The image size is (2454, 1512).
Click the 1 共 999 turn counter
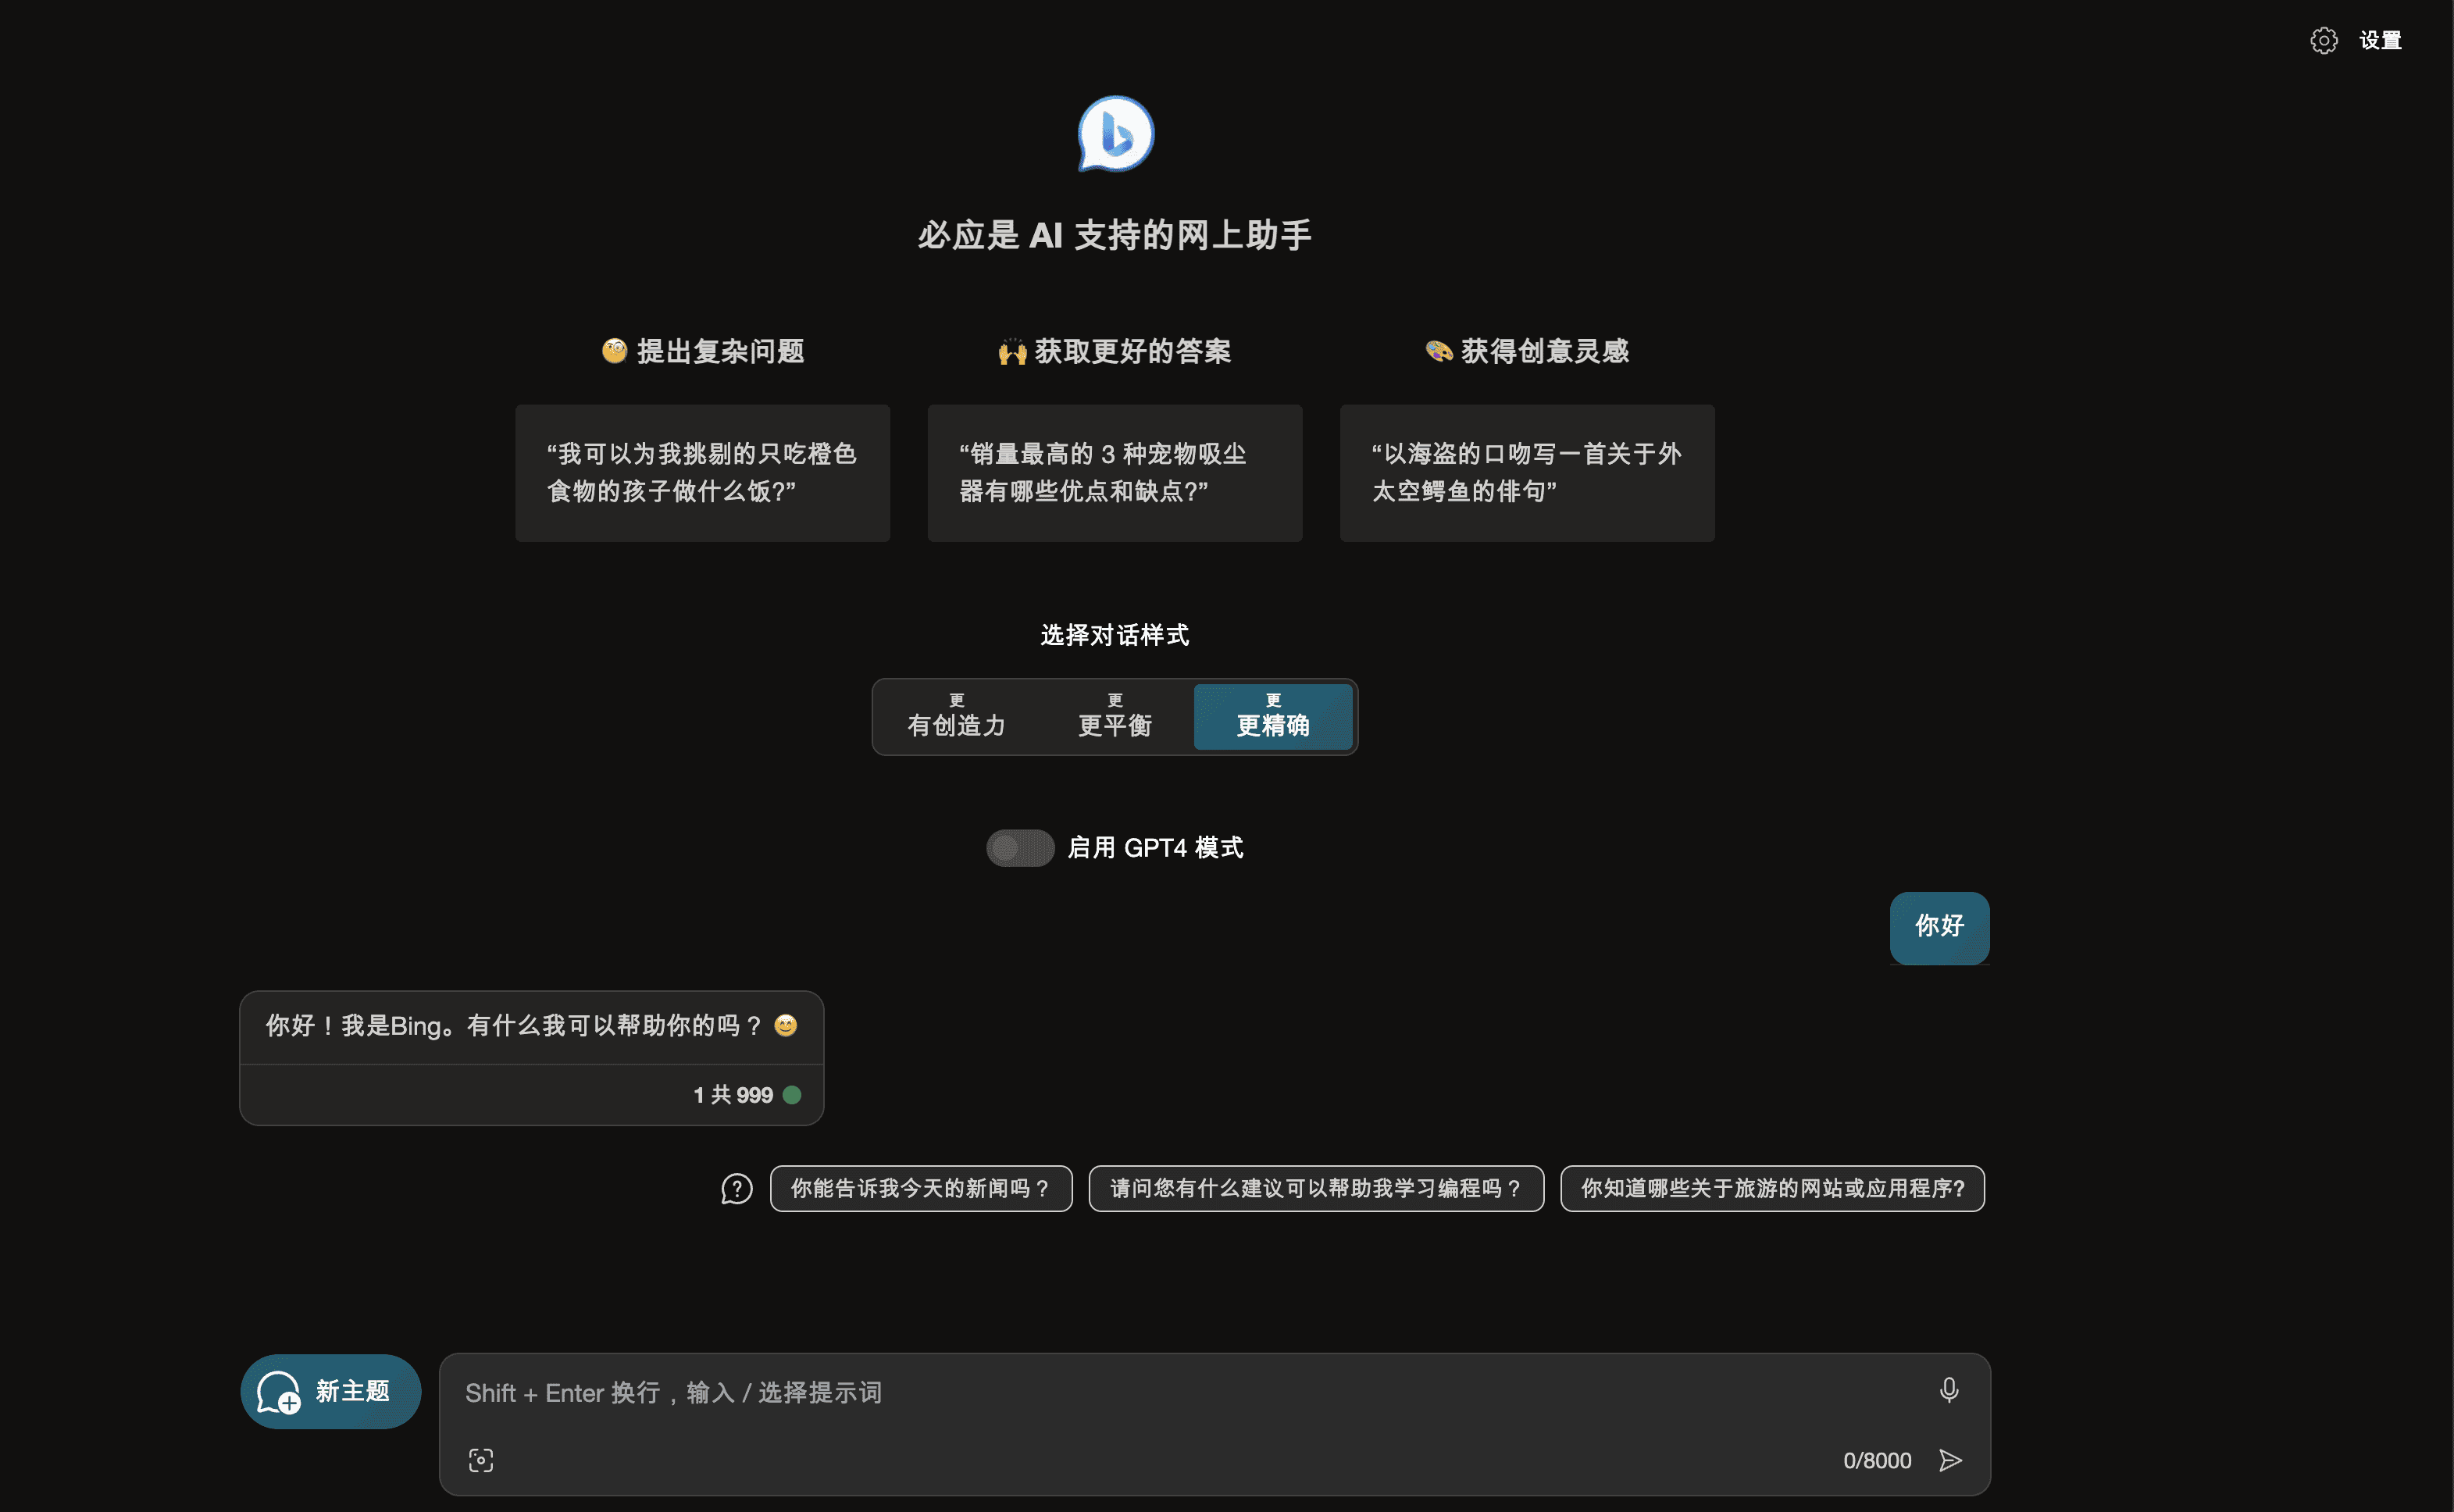[x=733, y=1095]
